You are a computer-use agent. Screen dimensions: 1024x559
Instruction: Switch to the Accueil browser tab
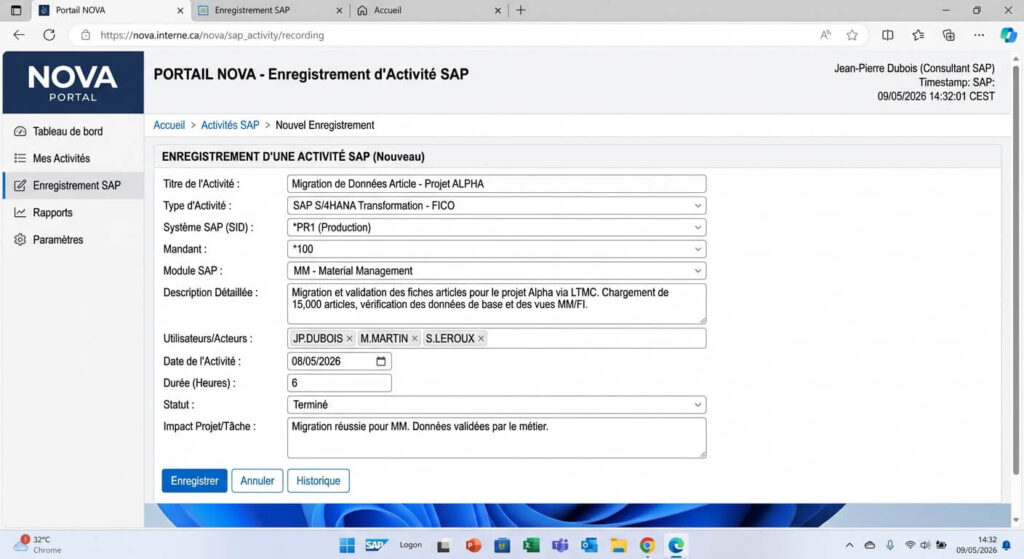[429, 10]
